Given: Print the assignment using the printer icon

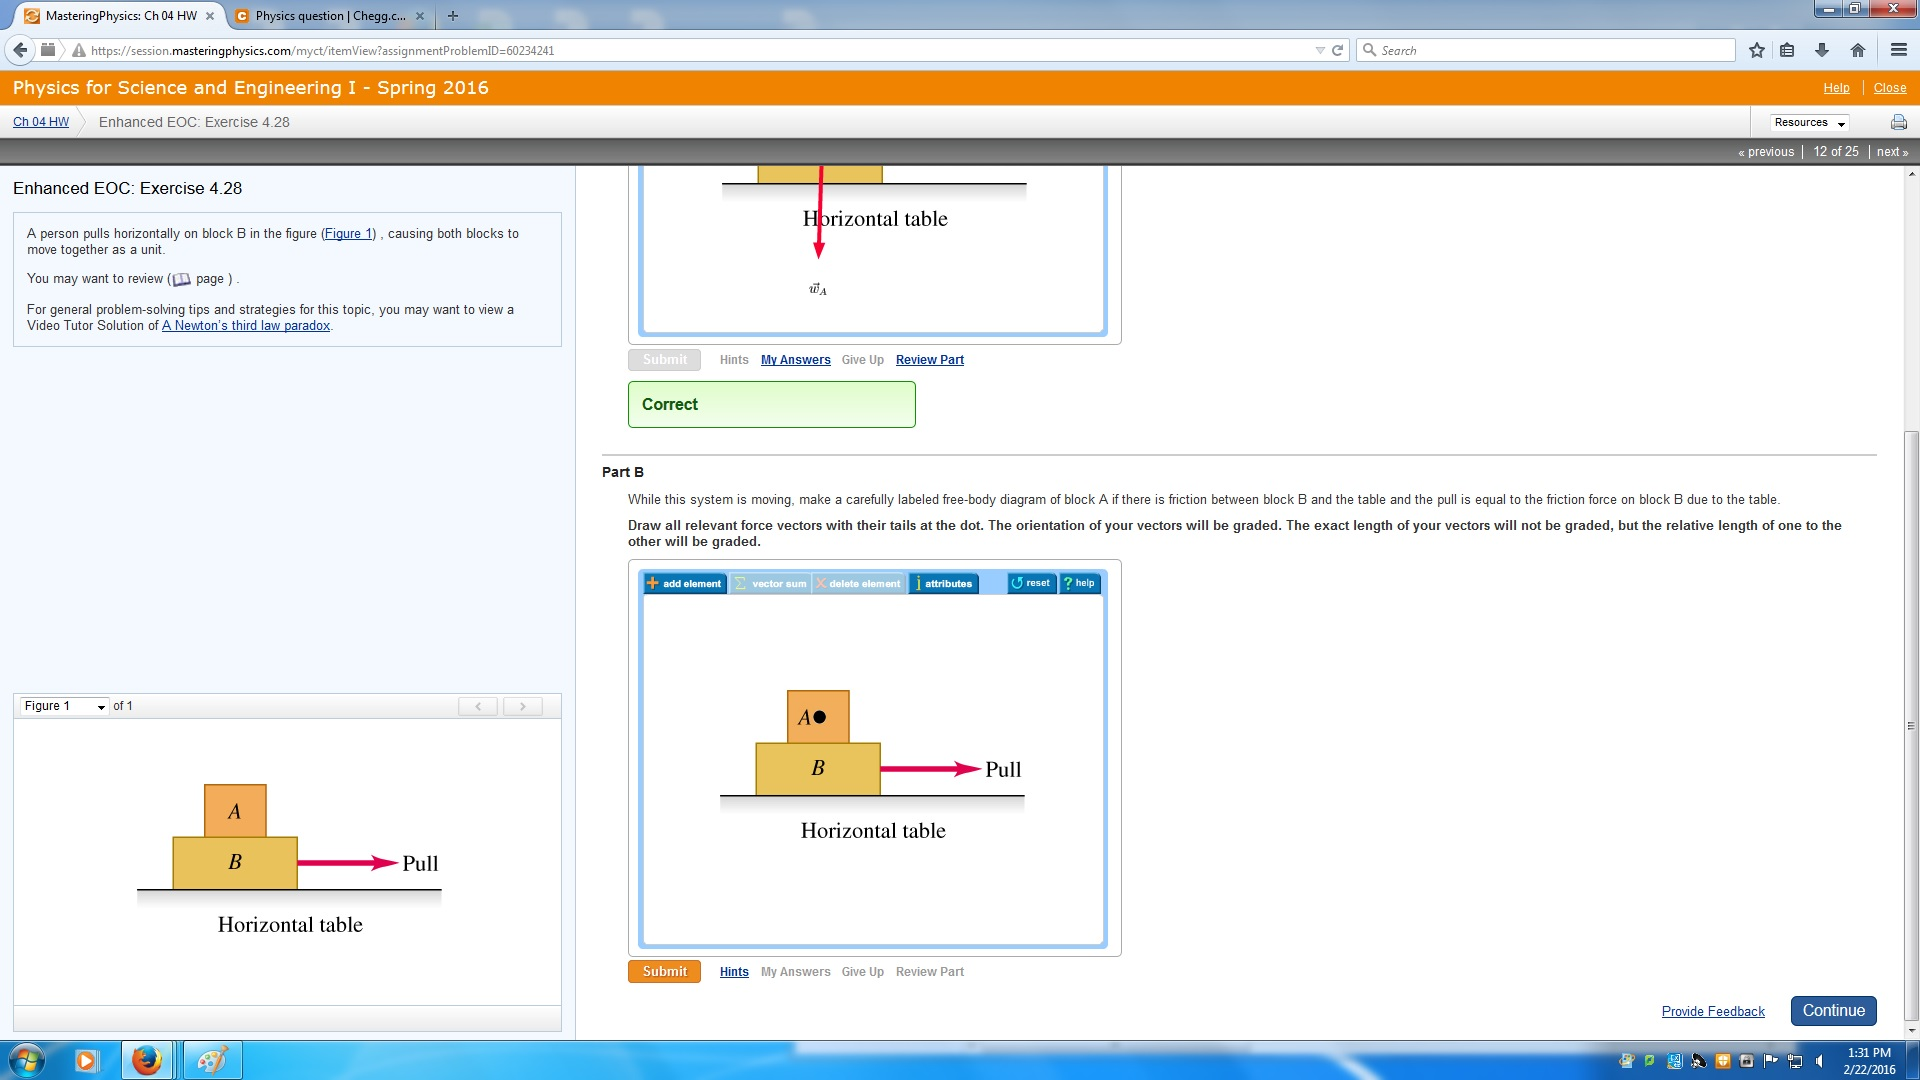Looking at the screenshot, I should [x=1898, y=122].
